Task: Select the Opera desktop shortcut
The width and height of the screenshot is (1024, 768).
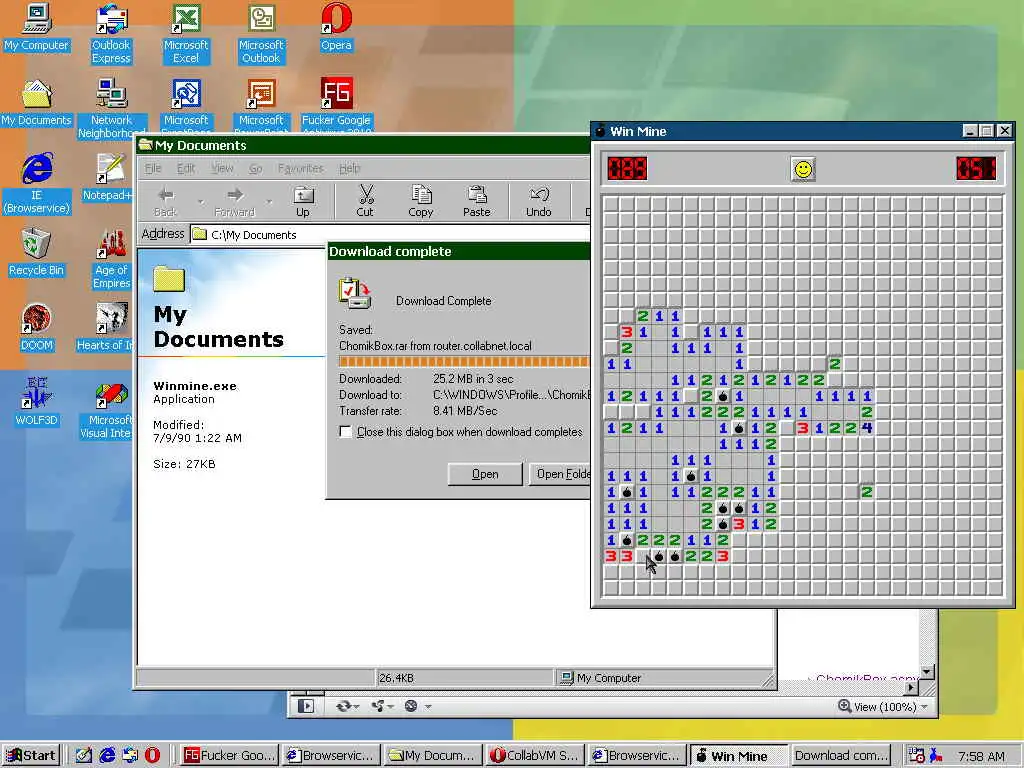Action: [x=336, y=27]
